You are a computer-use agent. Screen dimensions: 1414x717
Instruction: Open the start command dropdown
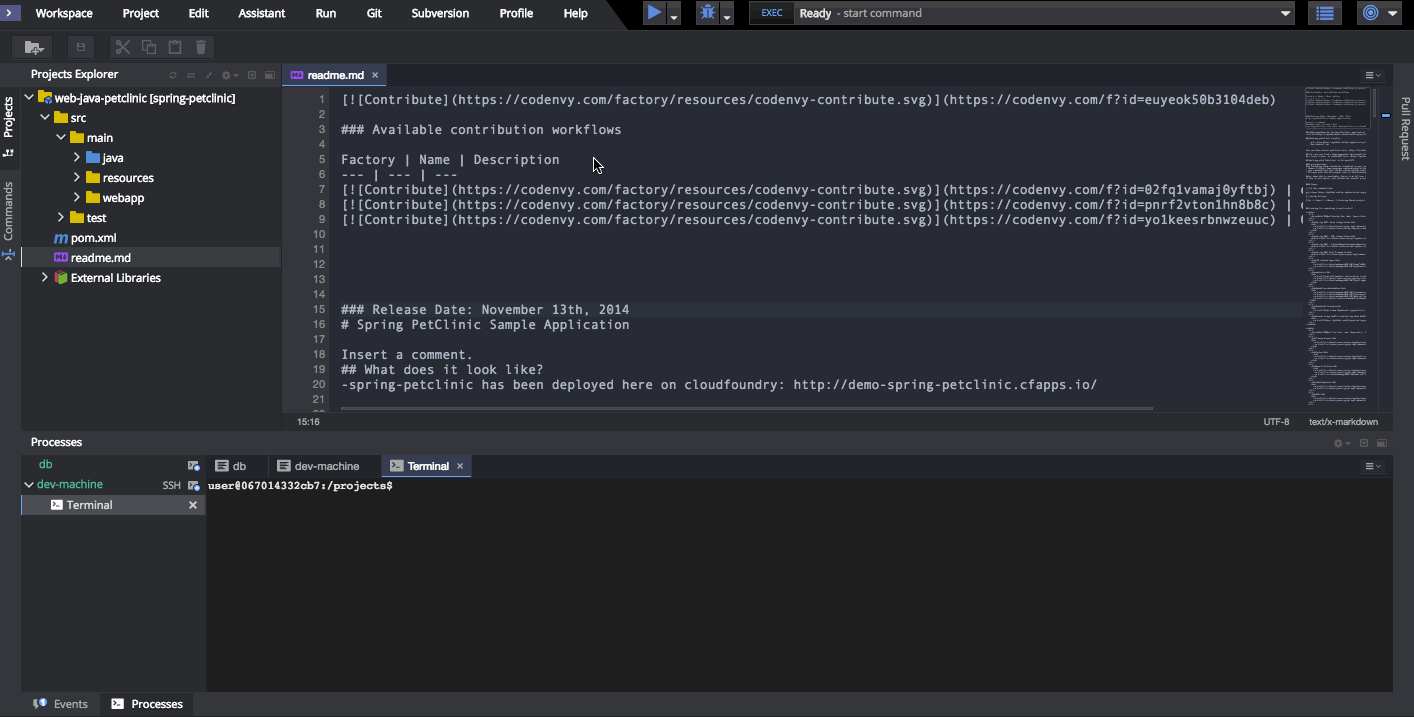pyautogui.click(x=1285, y=14)
